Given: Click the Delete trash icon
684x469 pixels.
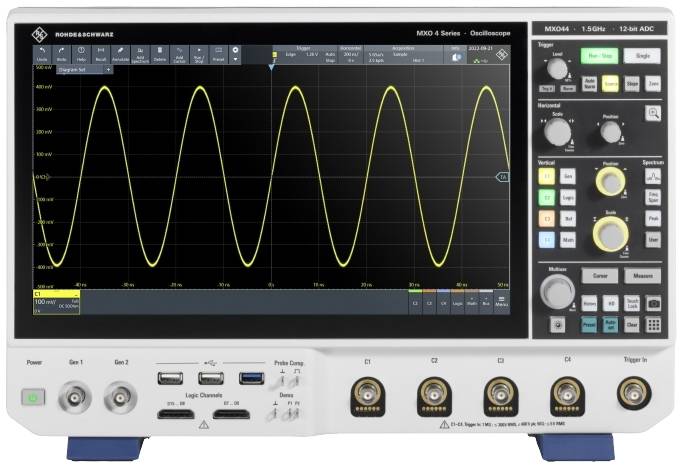Looking at the screenshot, I should (159, 52).
